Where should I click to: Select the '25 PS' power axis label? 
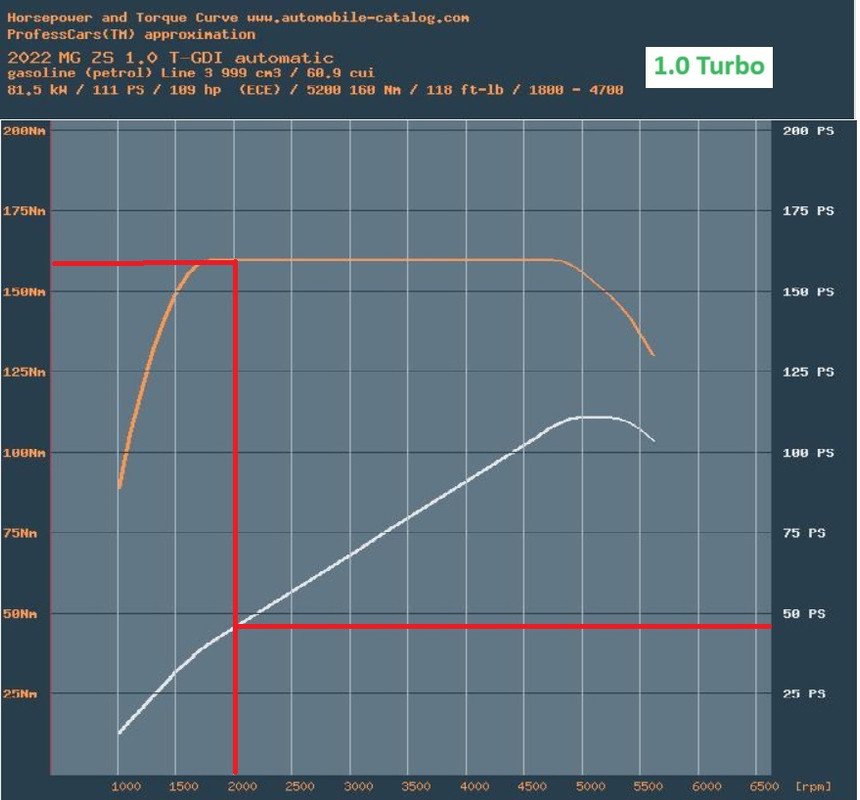804,694
